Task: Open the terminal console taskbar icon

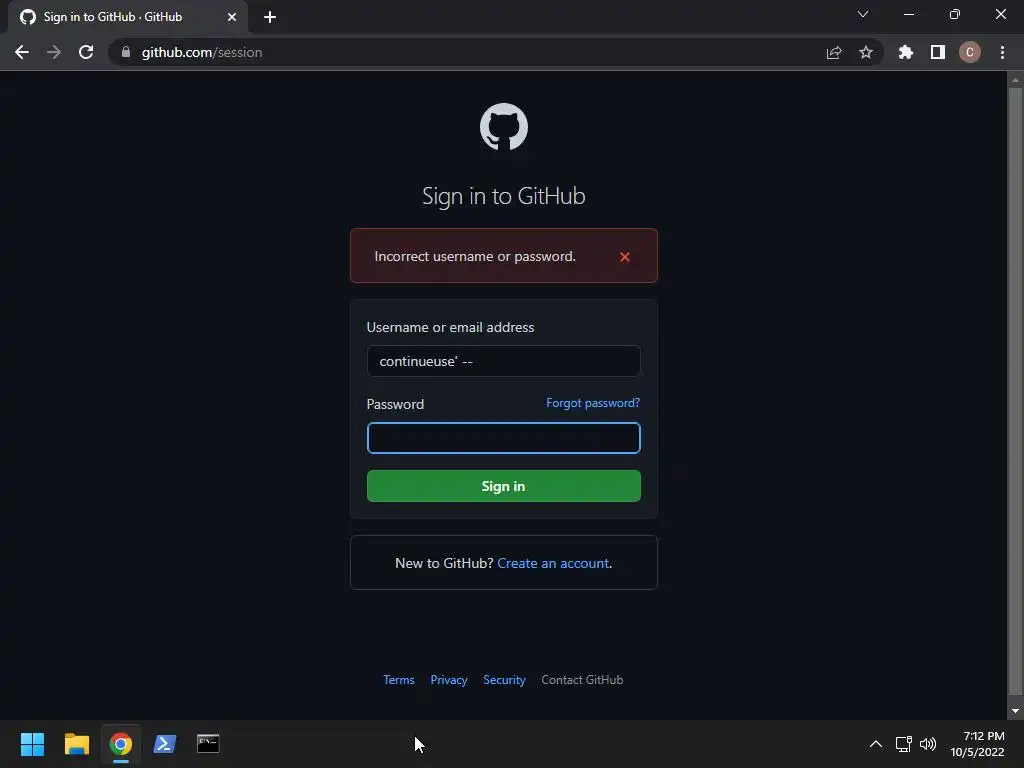Action: click(208, 744)
